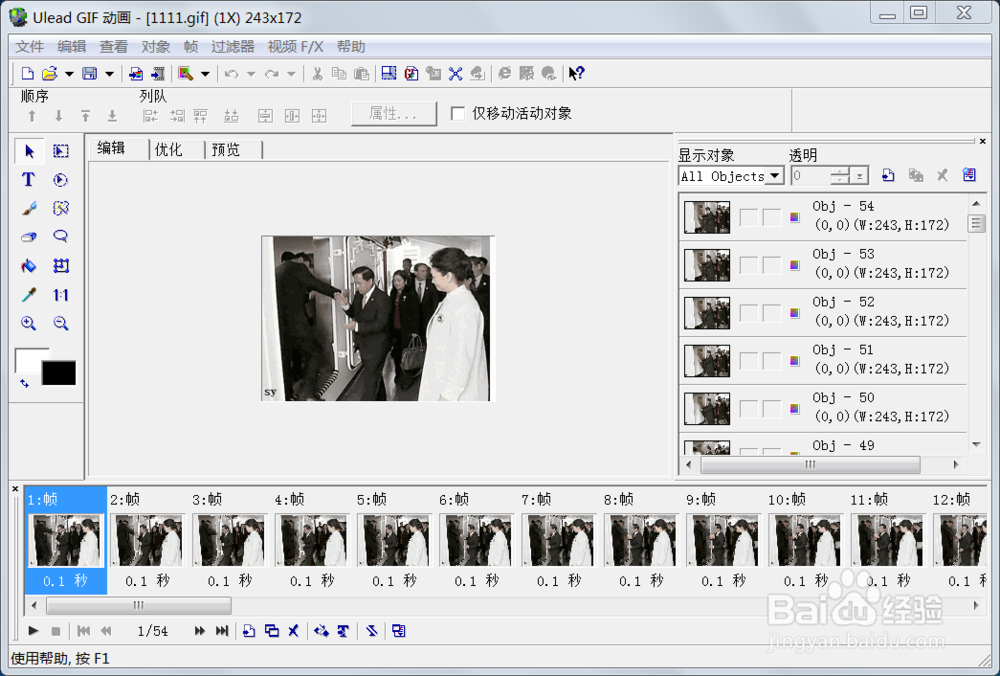Click the New file icon

27,74
